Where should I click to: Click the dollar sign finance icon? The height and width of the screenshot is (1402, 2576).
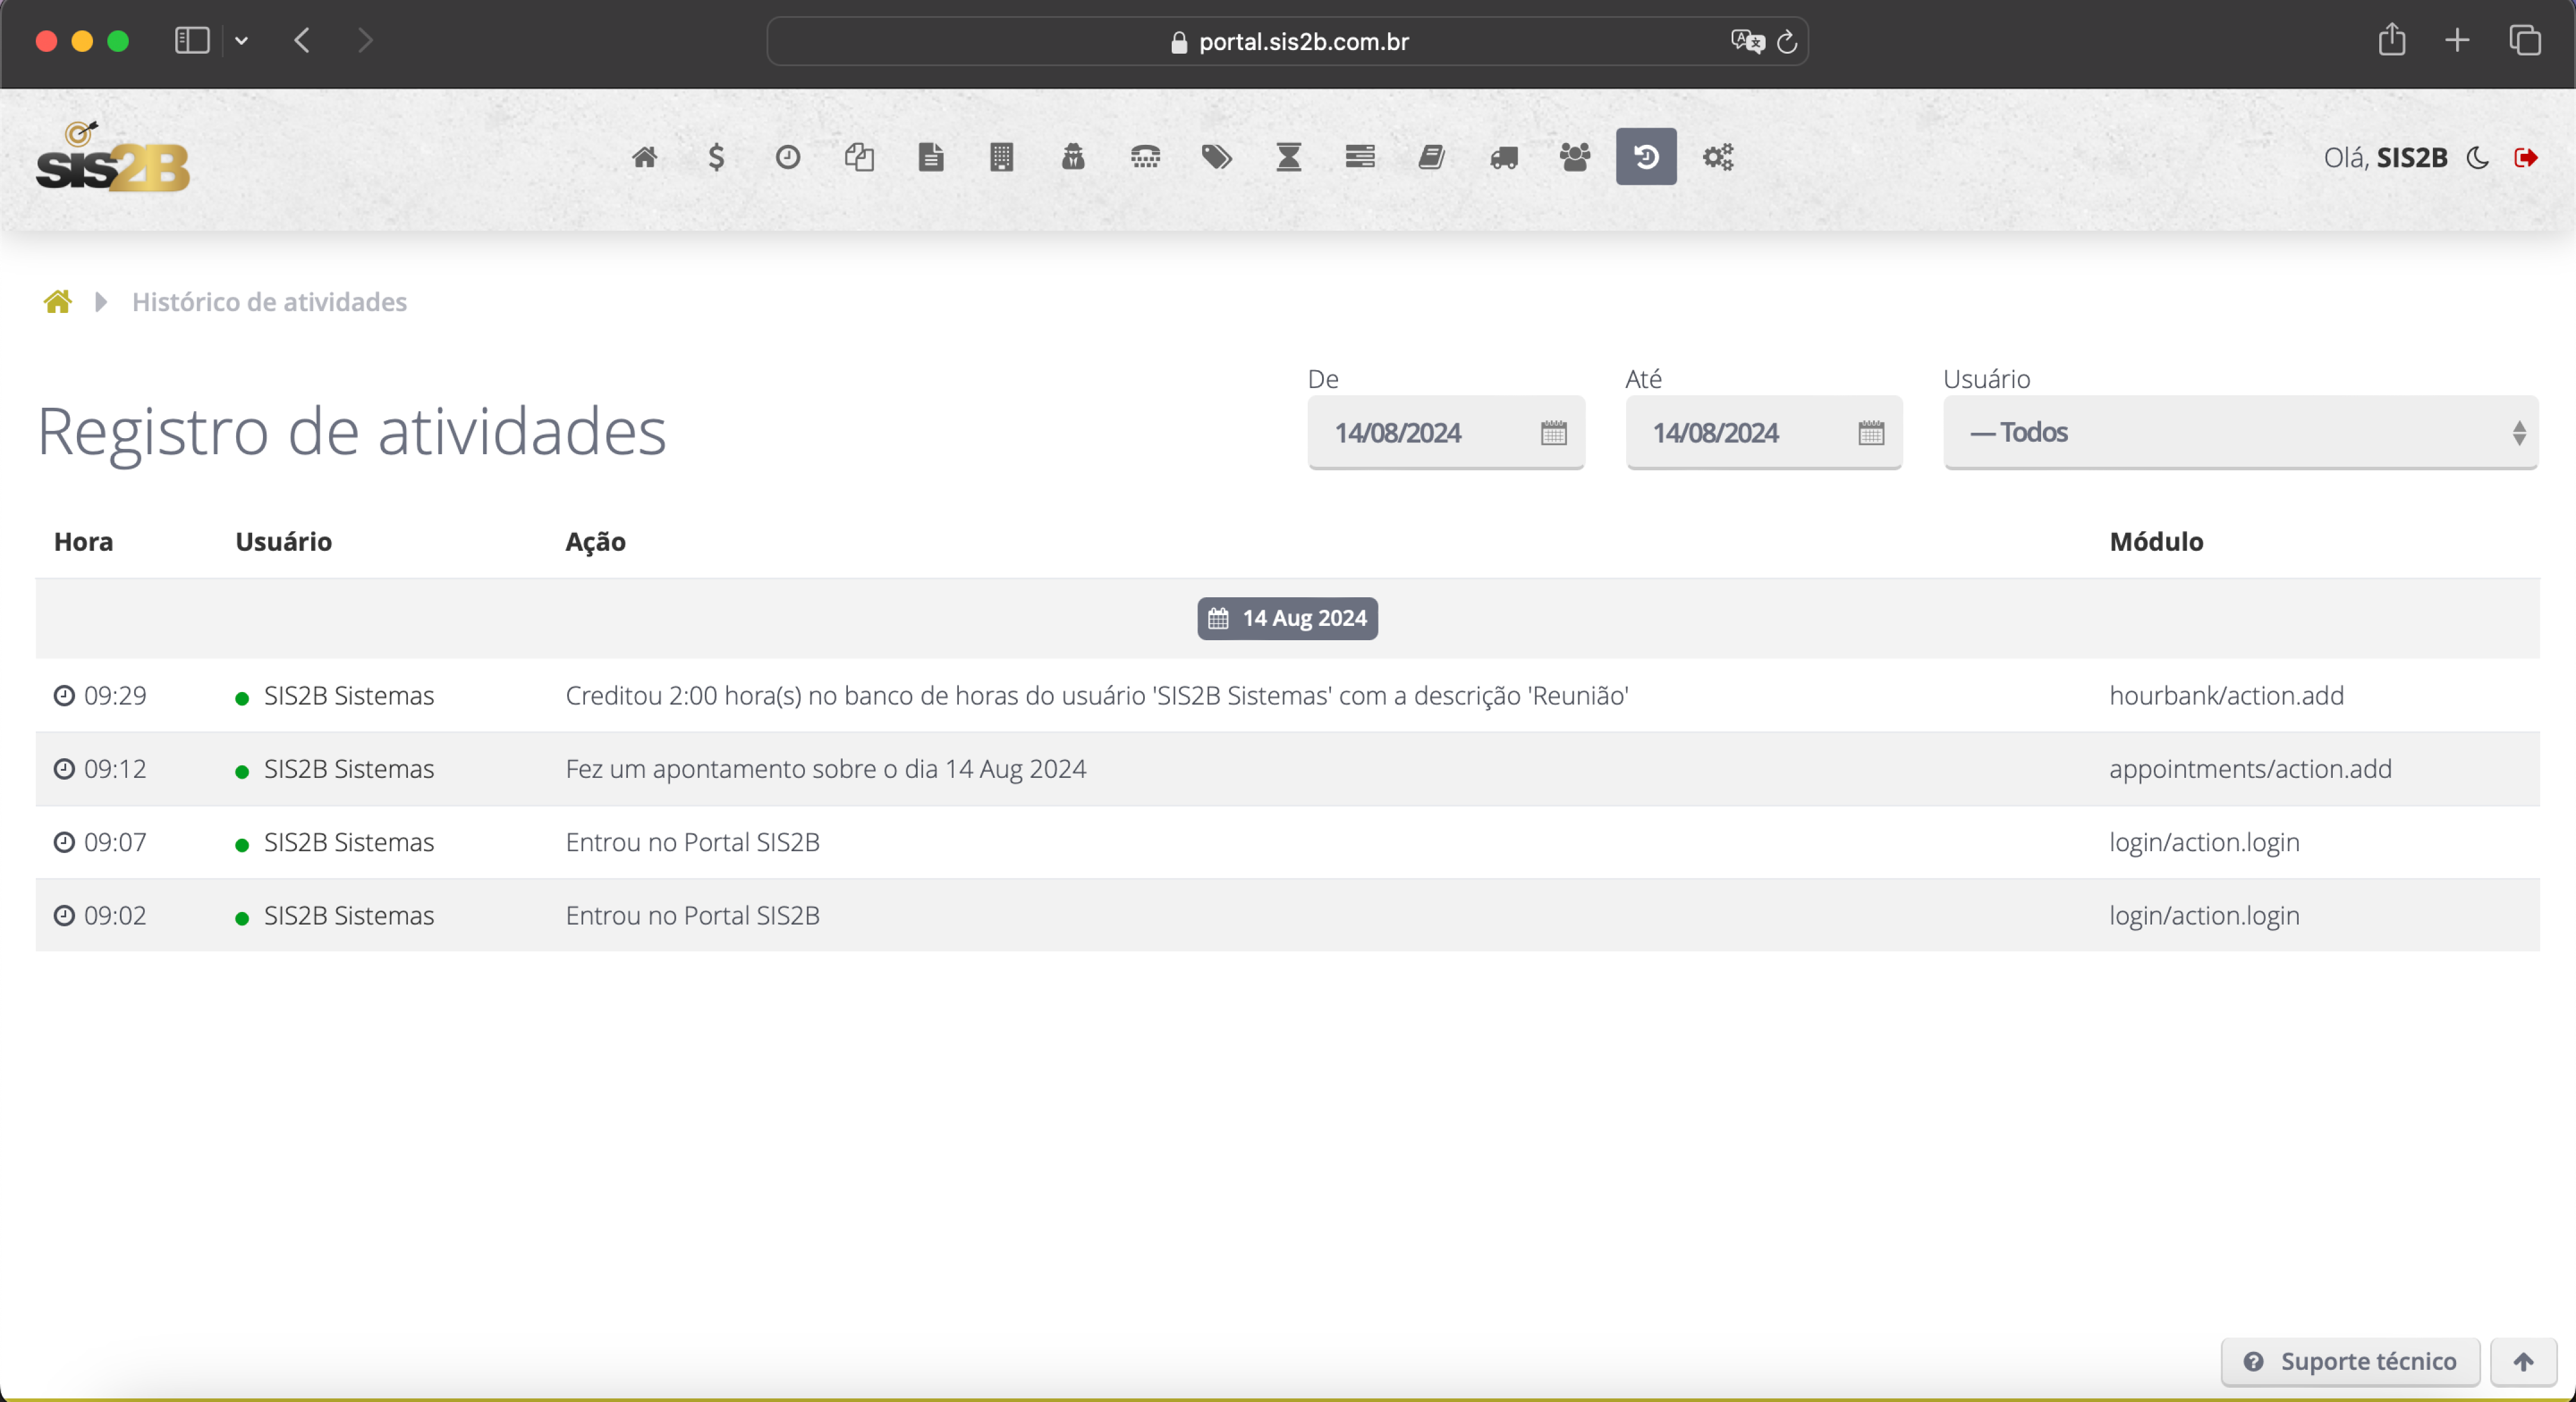tap(716, 157)
